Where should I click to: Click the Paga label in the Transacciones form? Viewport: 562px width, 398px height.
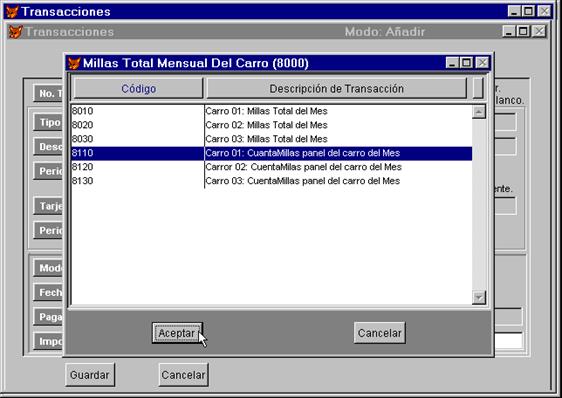(x=49, y=317)
